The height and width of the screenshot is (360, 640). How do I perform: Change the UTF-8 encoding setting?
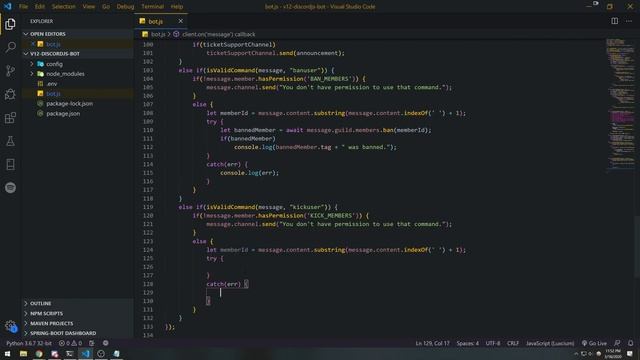[493, 343]
